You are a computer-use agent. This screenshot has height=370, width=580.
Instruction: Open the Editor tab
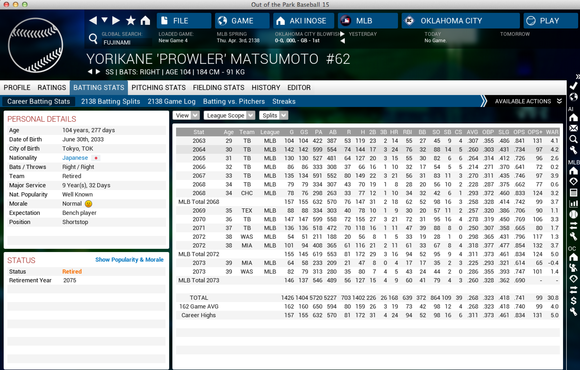point(299,88)
